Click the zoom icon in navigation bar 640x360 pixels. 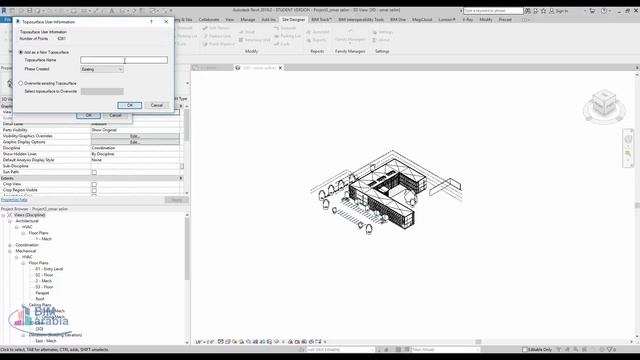(x=628, y=154)
